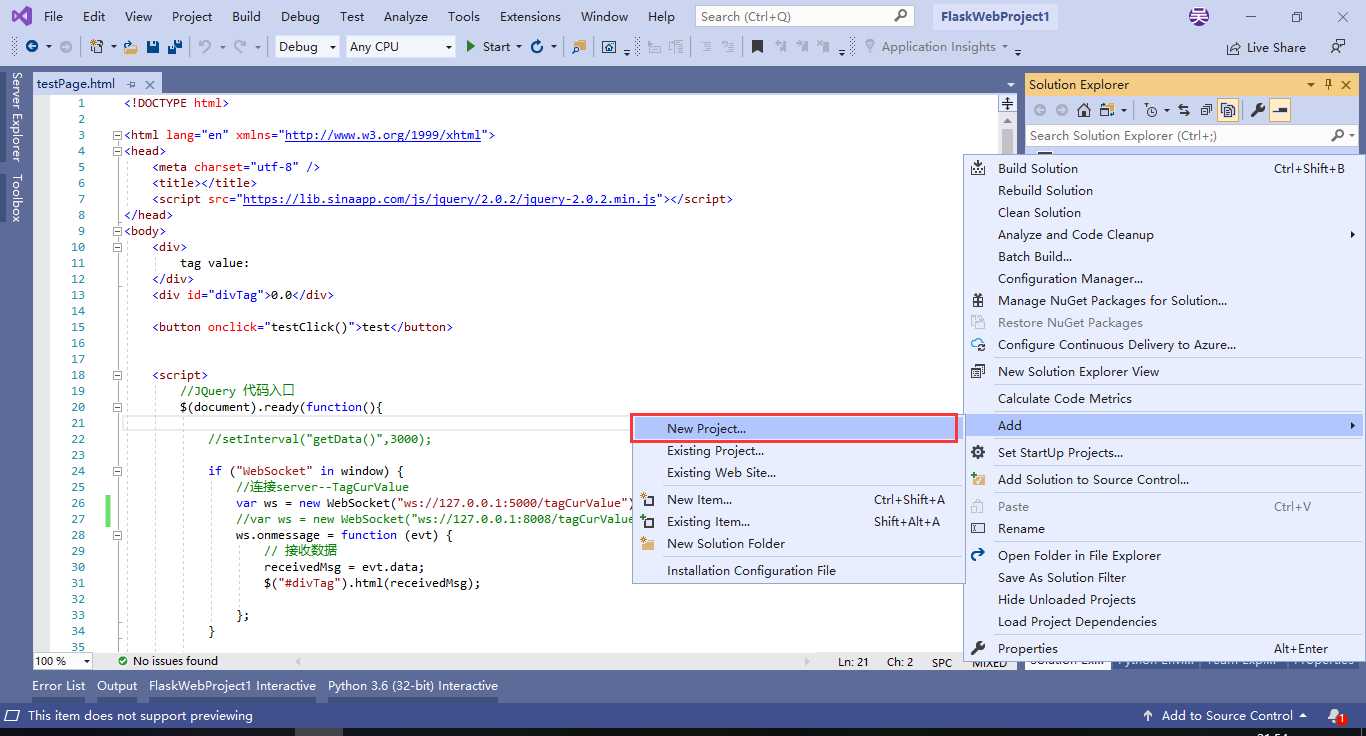Open the Toolbox side tab

(16, 198)
